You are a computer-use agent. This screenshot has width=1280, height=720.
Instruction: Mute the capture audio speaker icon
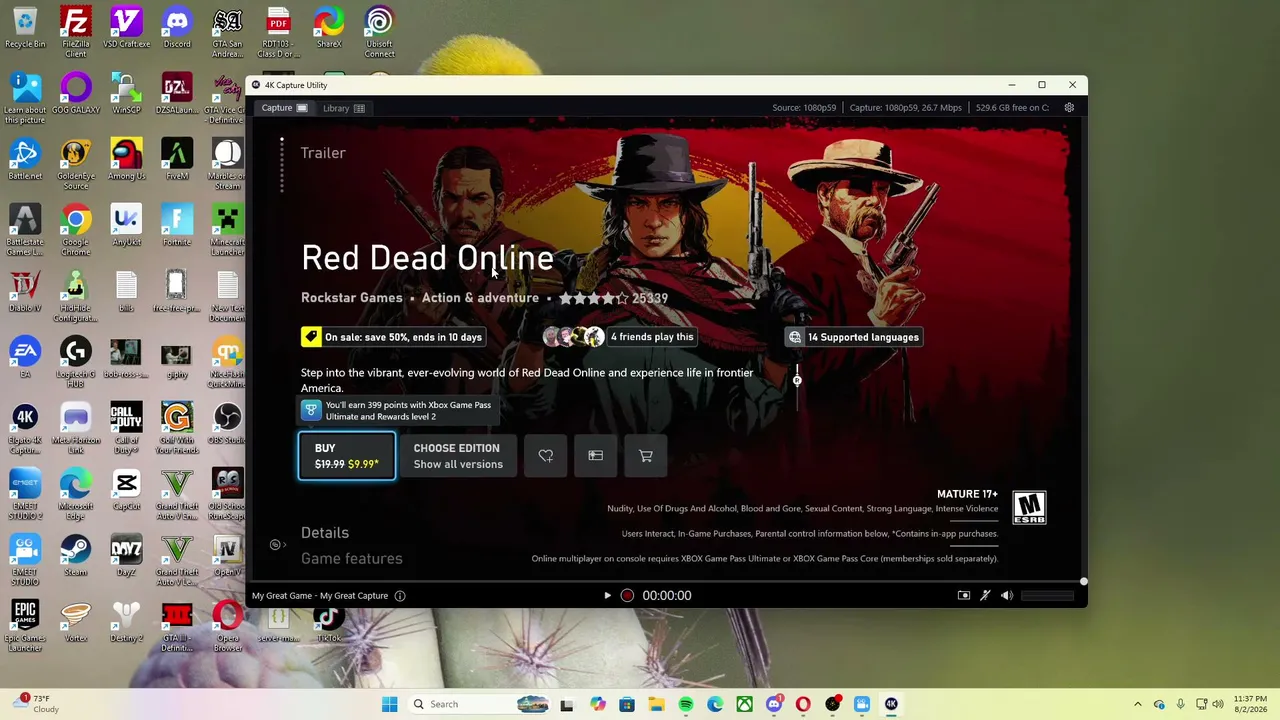coord(1007,596)
